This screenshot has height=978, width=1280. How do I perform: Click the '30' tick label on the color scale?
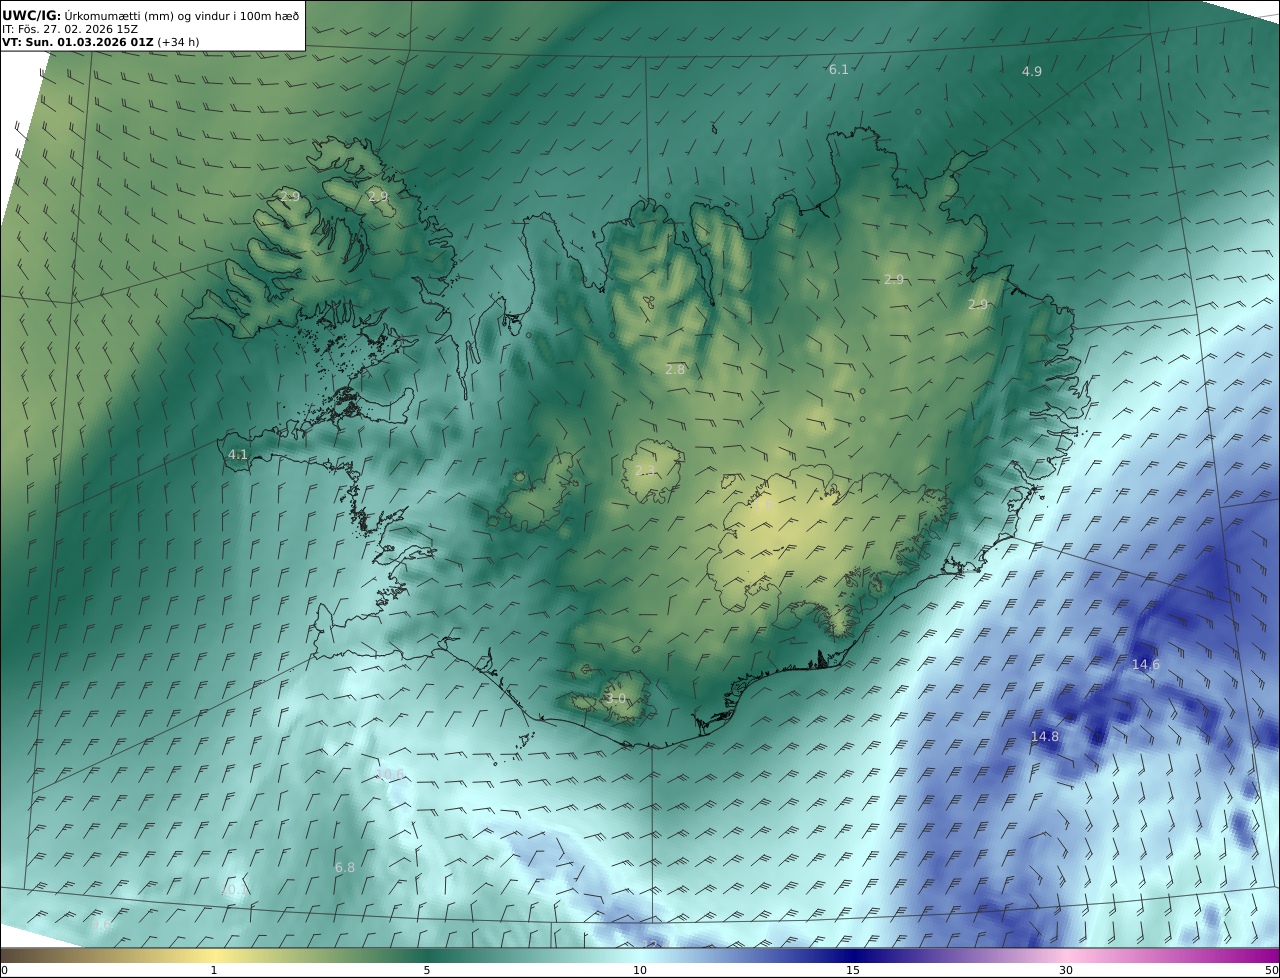point(1066,970)
